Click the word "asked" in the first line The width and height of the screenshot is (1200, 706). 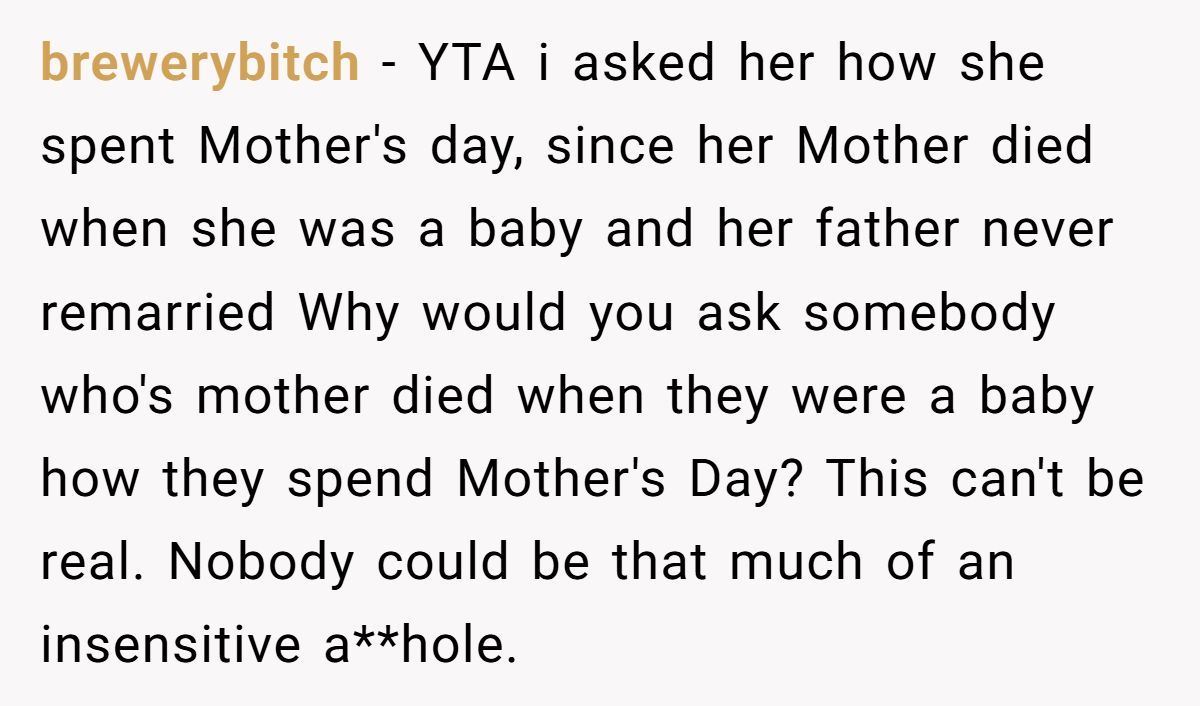(645, 64)
